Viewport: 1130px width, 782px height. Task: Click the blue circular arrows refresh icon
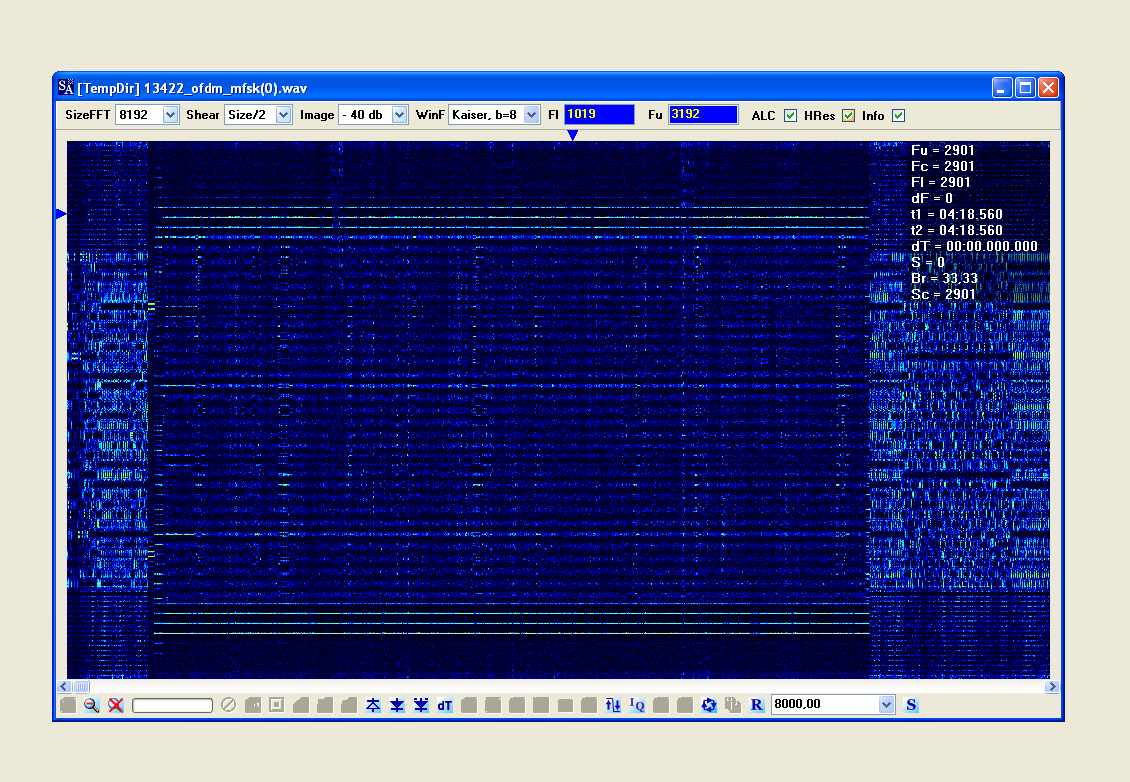(x=709, y=705)
